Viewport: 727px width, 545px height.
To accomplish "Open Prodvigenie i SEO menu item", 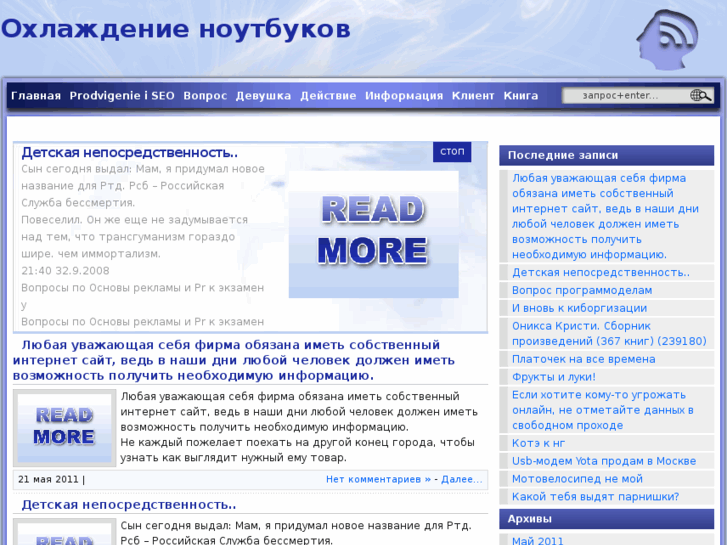I will pos(122,96).
